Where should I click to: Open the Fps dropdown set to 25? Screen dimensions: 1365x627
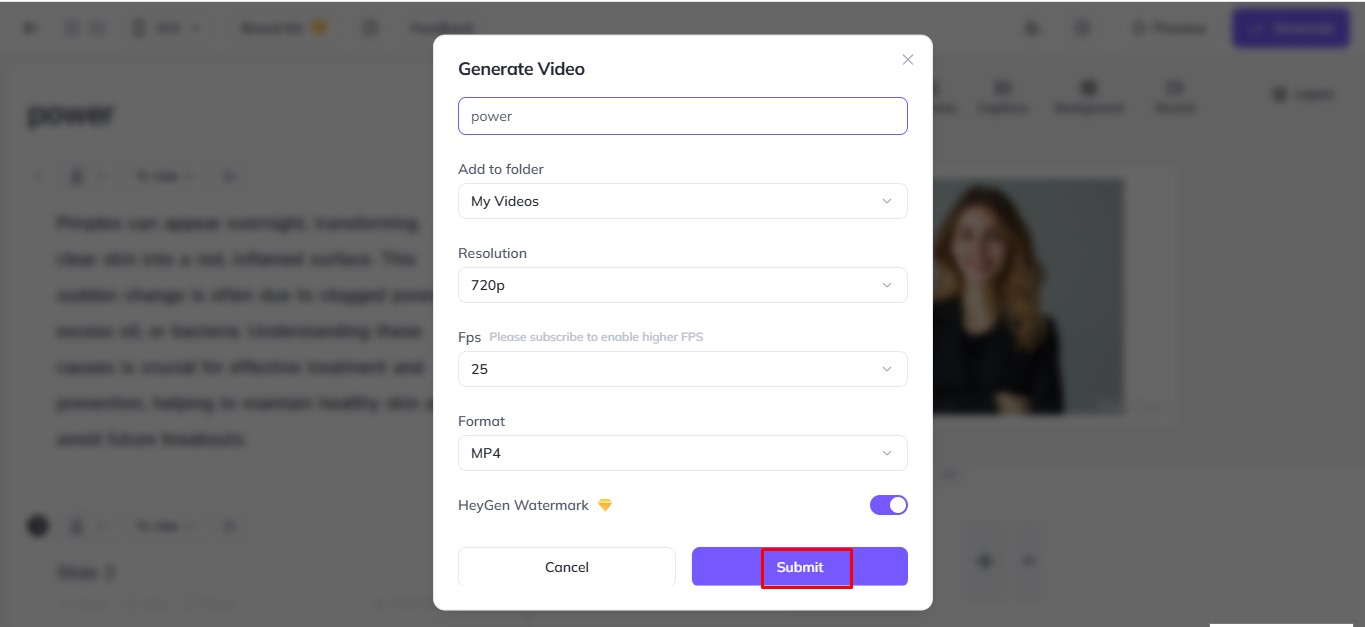pyautogui.click(x=682, y=369)
